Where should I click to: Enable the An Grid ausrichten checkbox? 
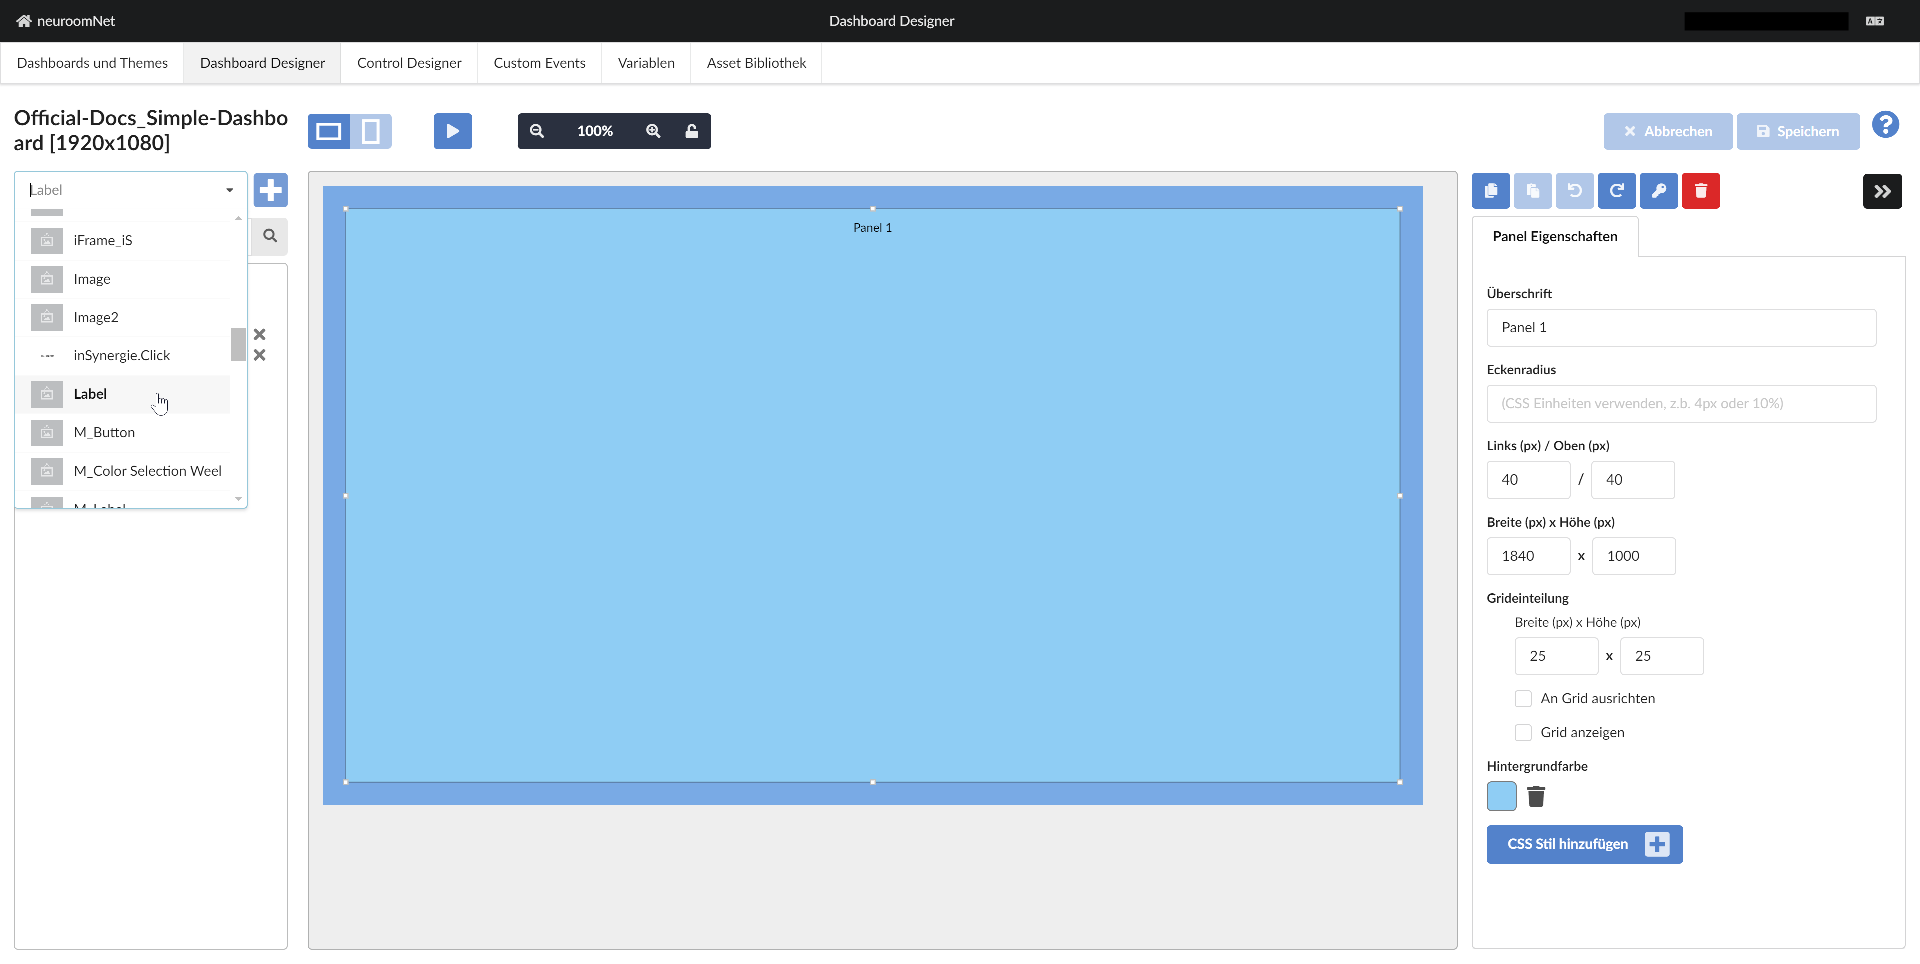(x=1524, y=698)
